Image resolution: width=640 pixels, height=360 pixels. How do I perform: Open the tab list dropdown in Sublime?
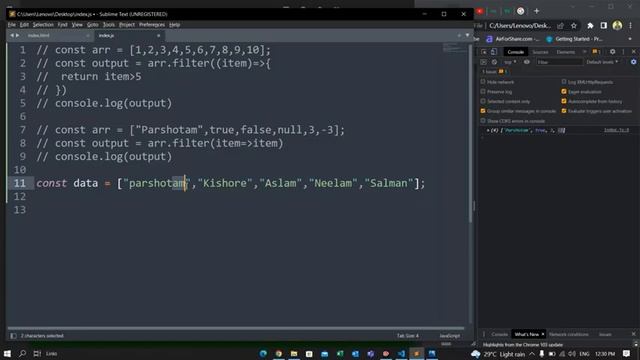pyautogui.click(x=467, y=36)
